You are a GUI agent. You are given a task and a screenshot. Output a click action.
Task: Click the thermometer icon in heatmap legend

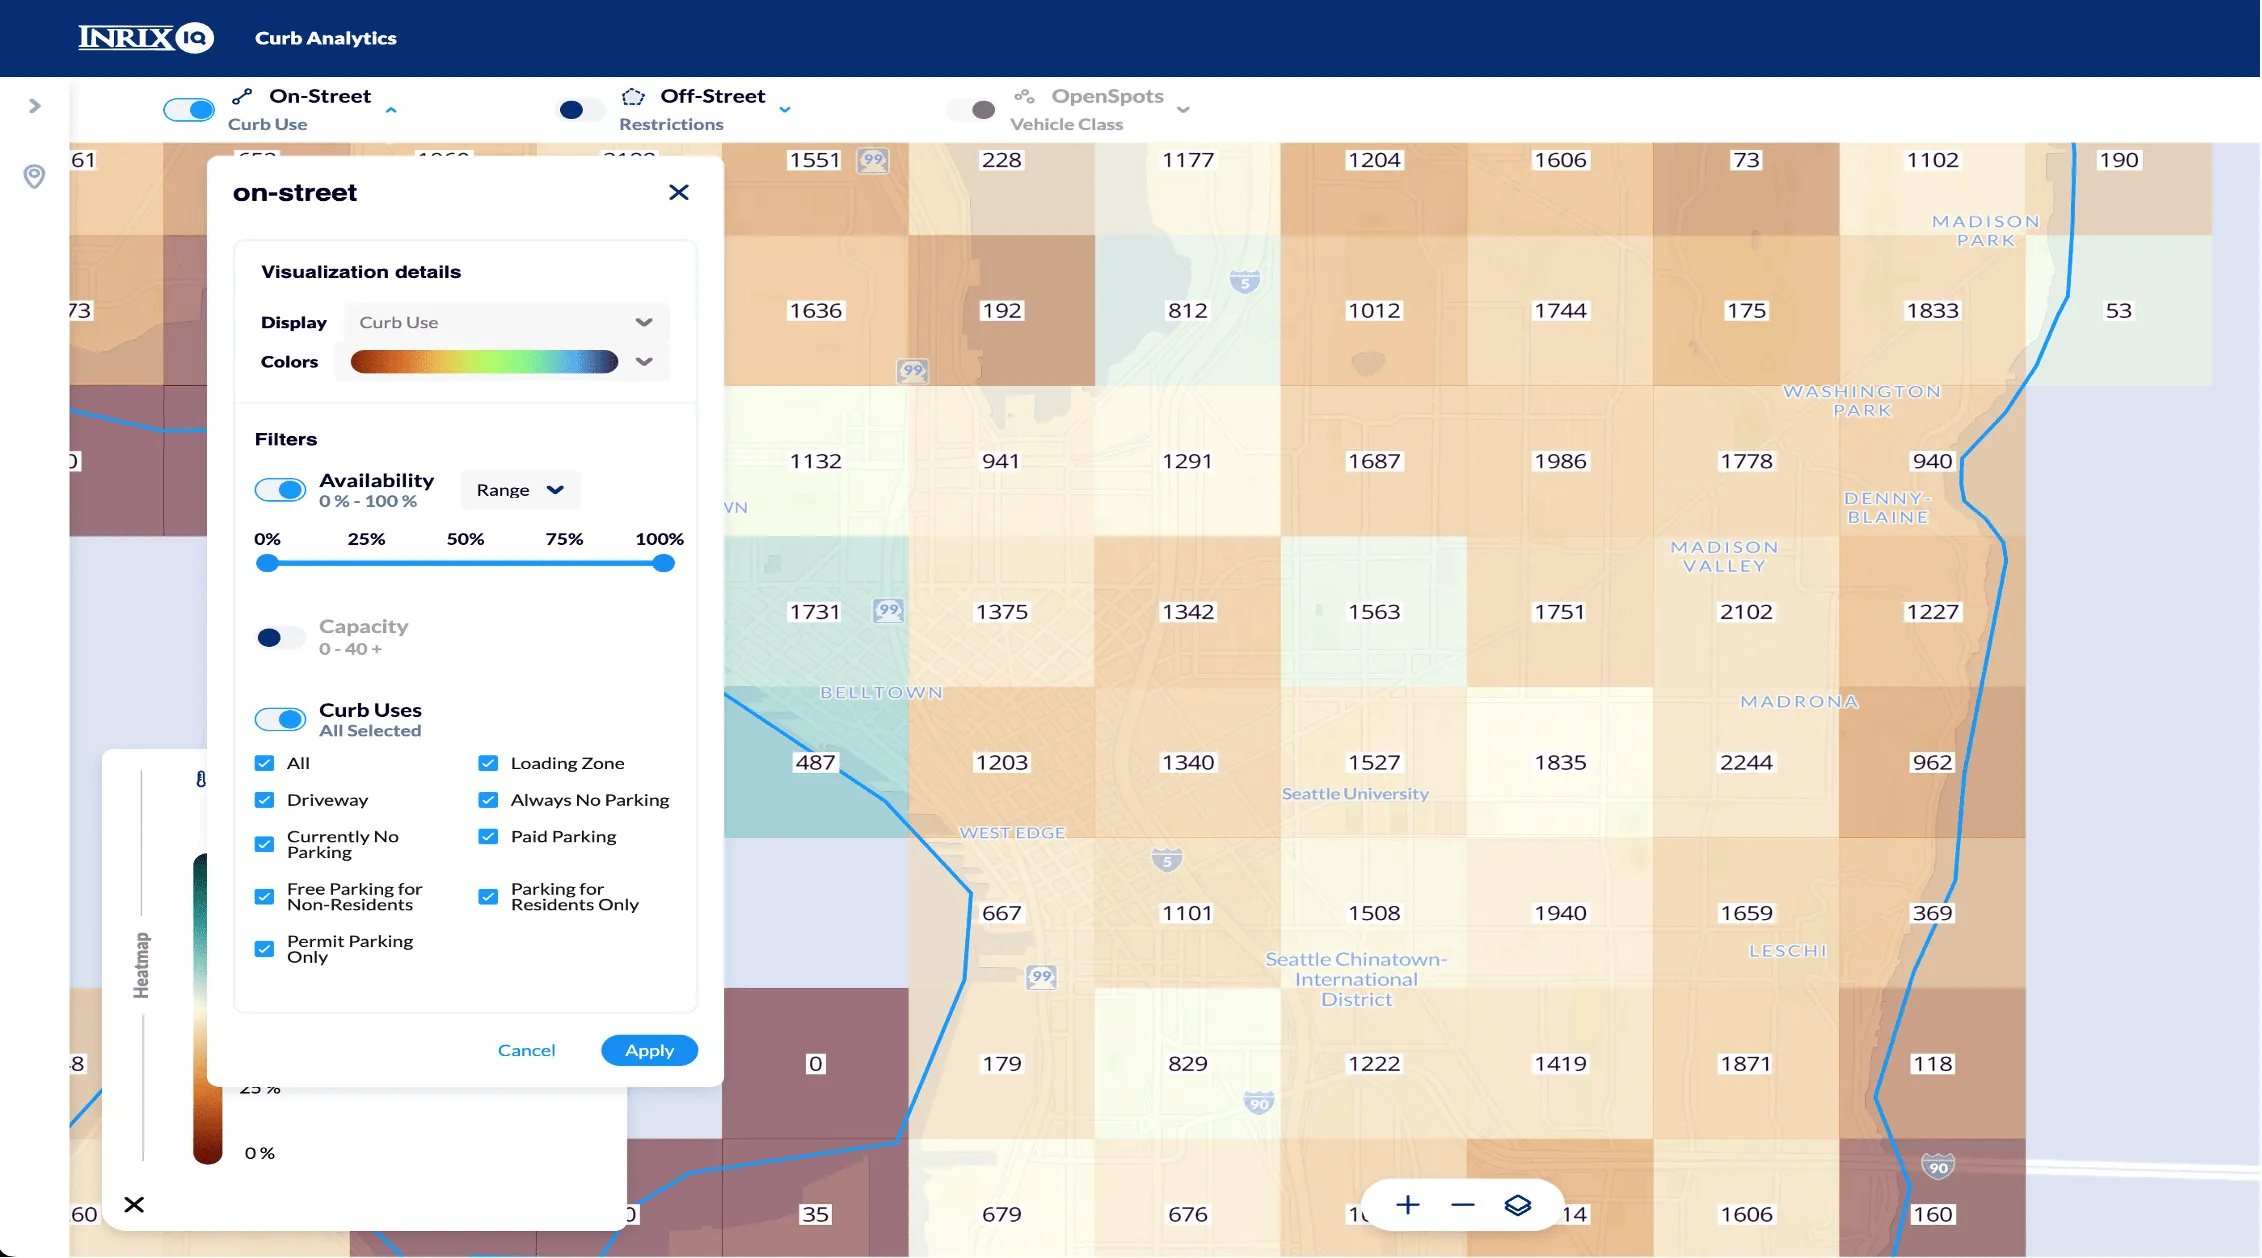coord(201,779)
